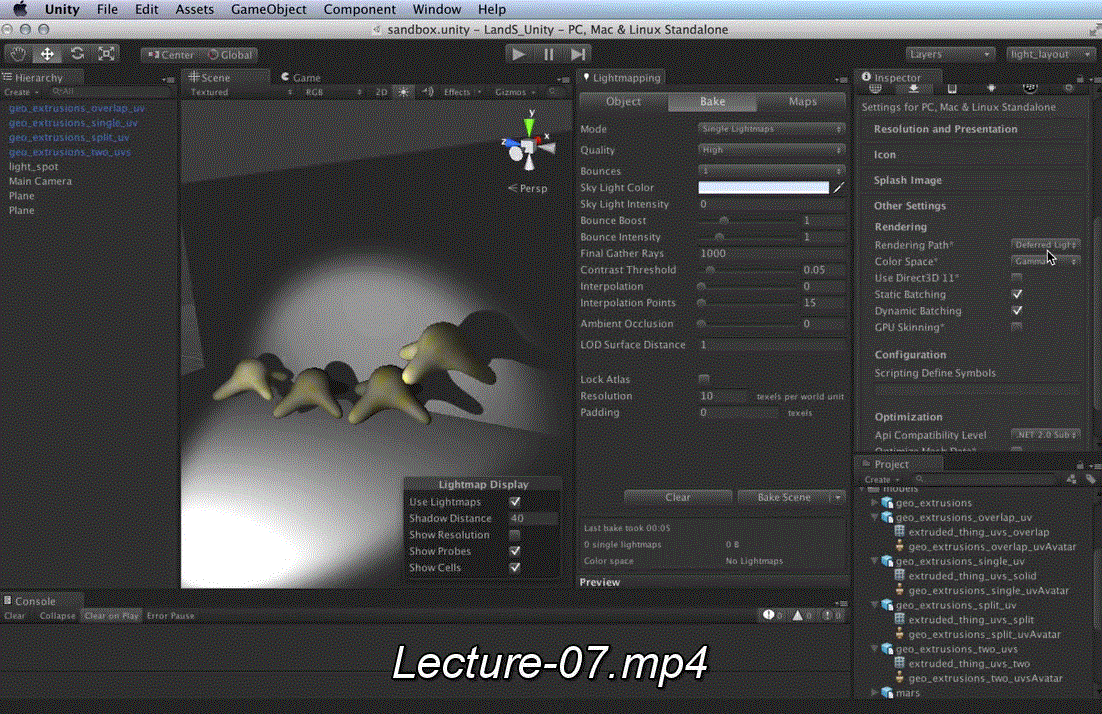Click the Shadow Distance field
This screenshot has width=1102, height=714.
pos(533,519)
